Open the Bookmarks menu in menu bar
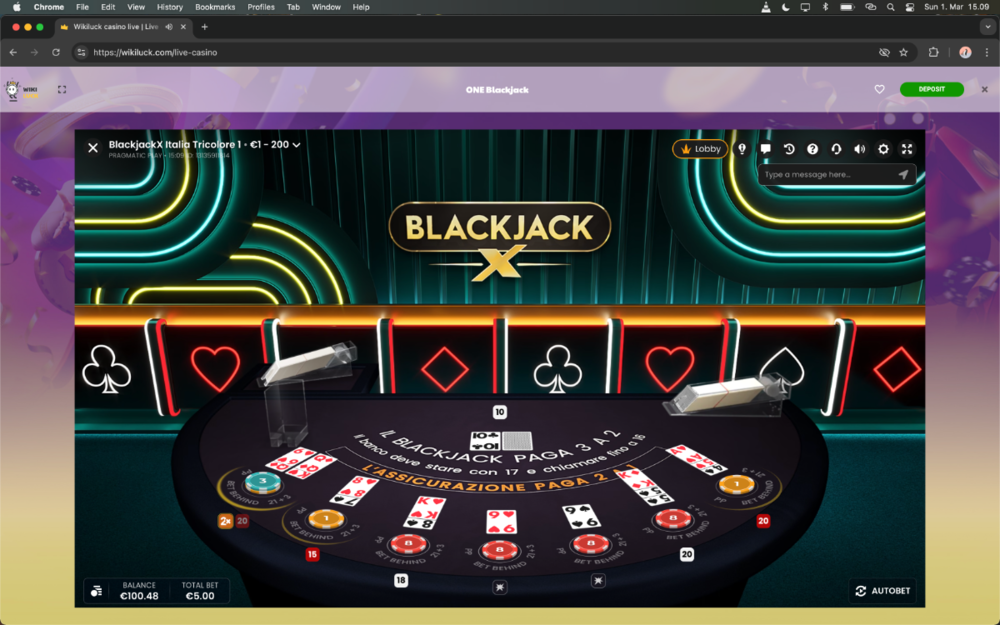This screenshot has height=625, width=1000. pyautogui.click(x=215, y=7)
